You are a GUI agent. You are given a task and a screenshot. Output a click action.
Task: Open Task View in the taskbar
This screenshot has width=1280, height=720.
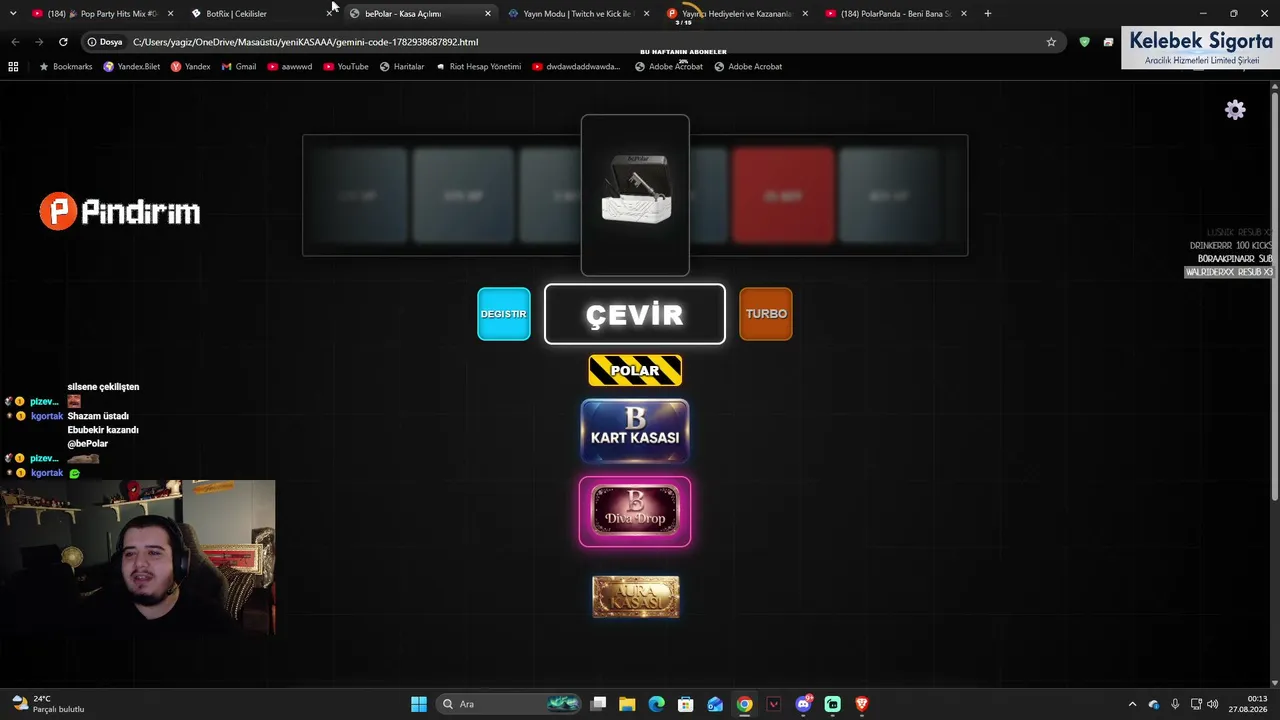pos(598,704)
